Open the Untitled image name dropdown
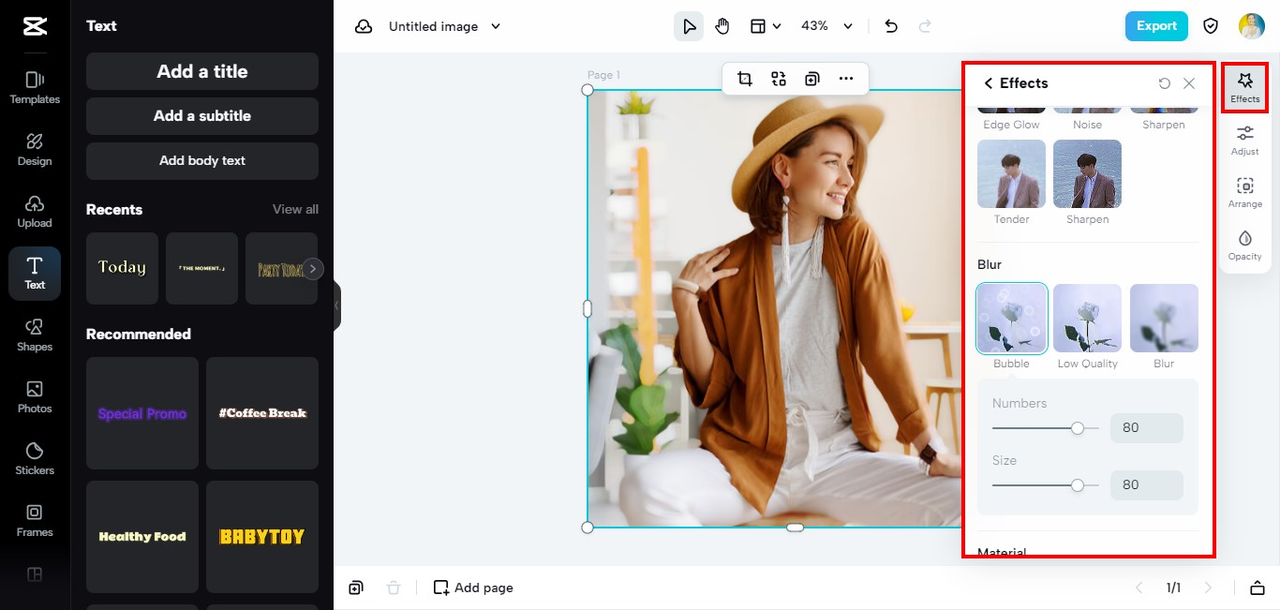This screenshot has height=610, width=1280. click(445, 27)
